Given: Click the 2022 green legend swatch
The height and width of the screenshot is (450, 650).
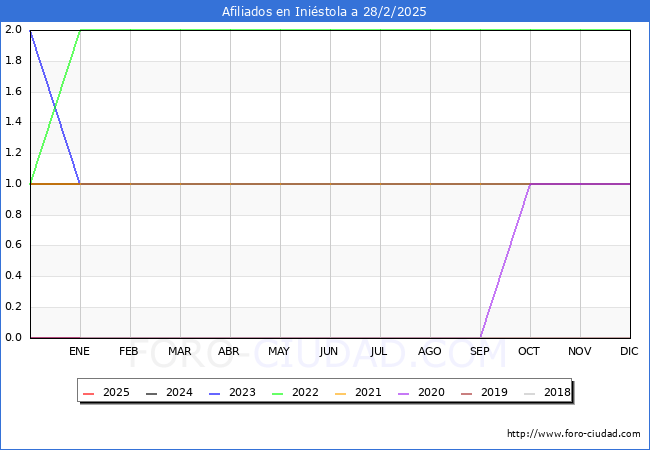Looking at the screenshot, I should point(278,393).
